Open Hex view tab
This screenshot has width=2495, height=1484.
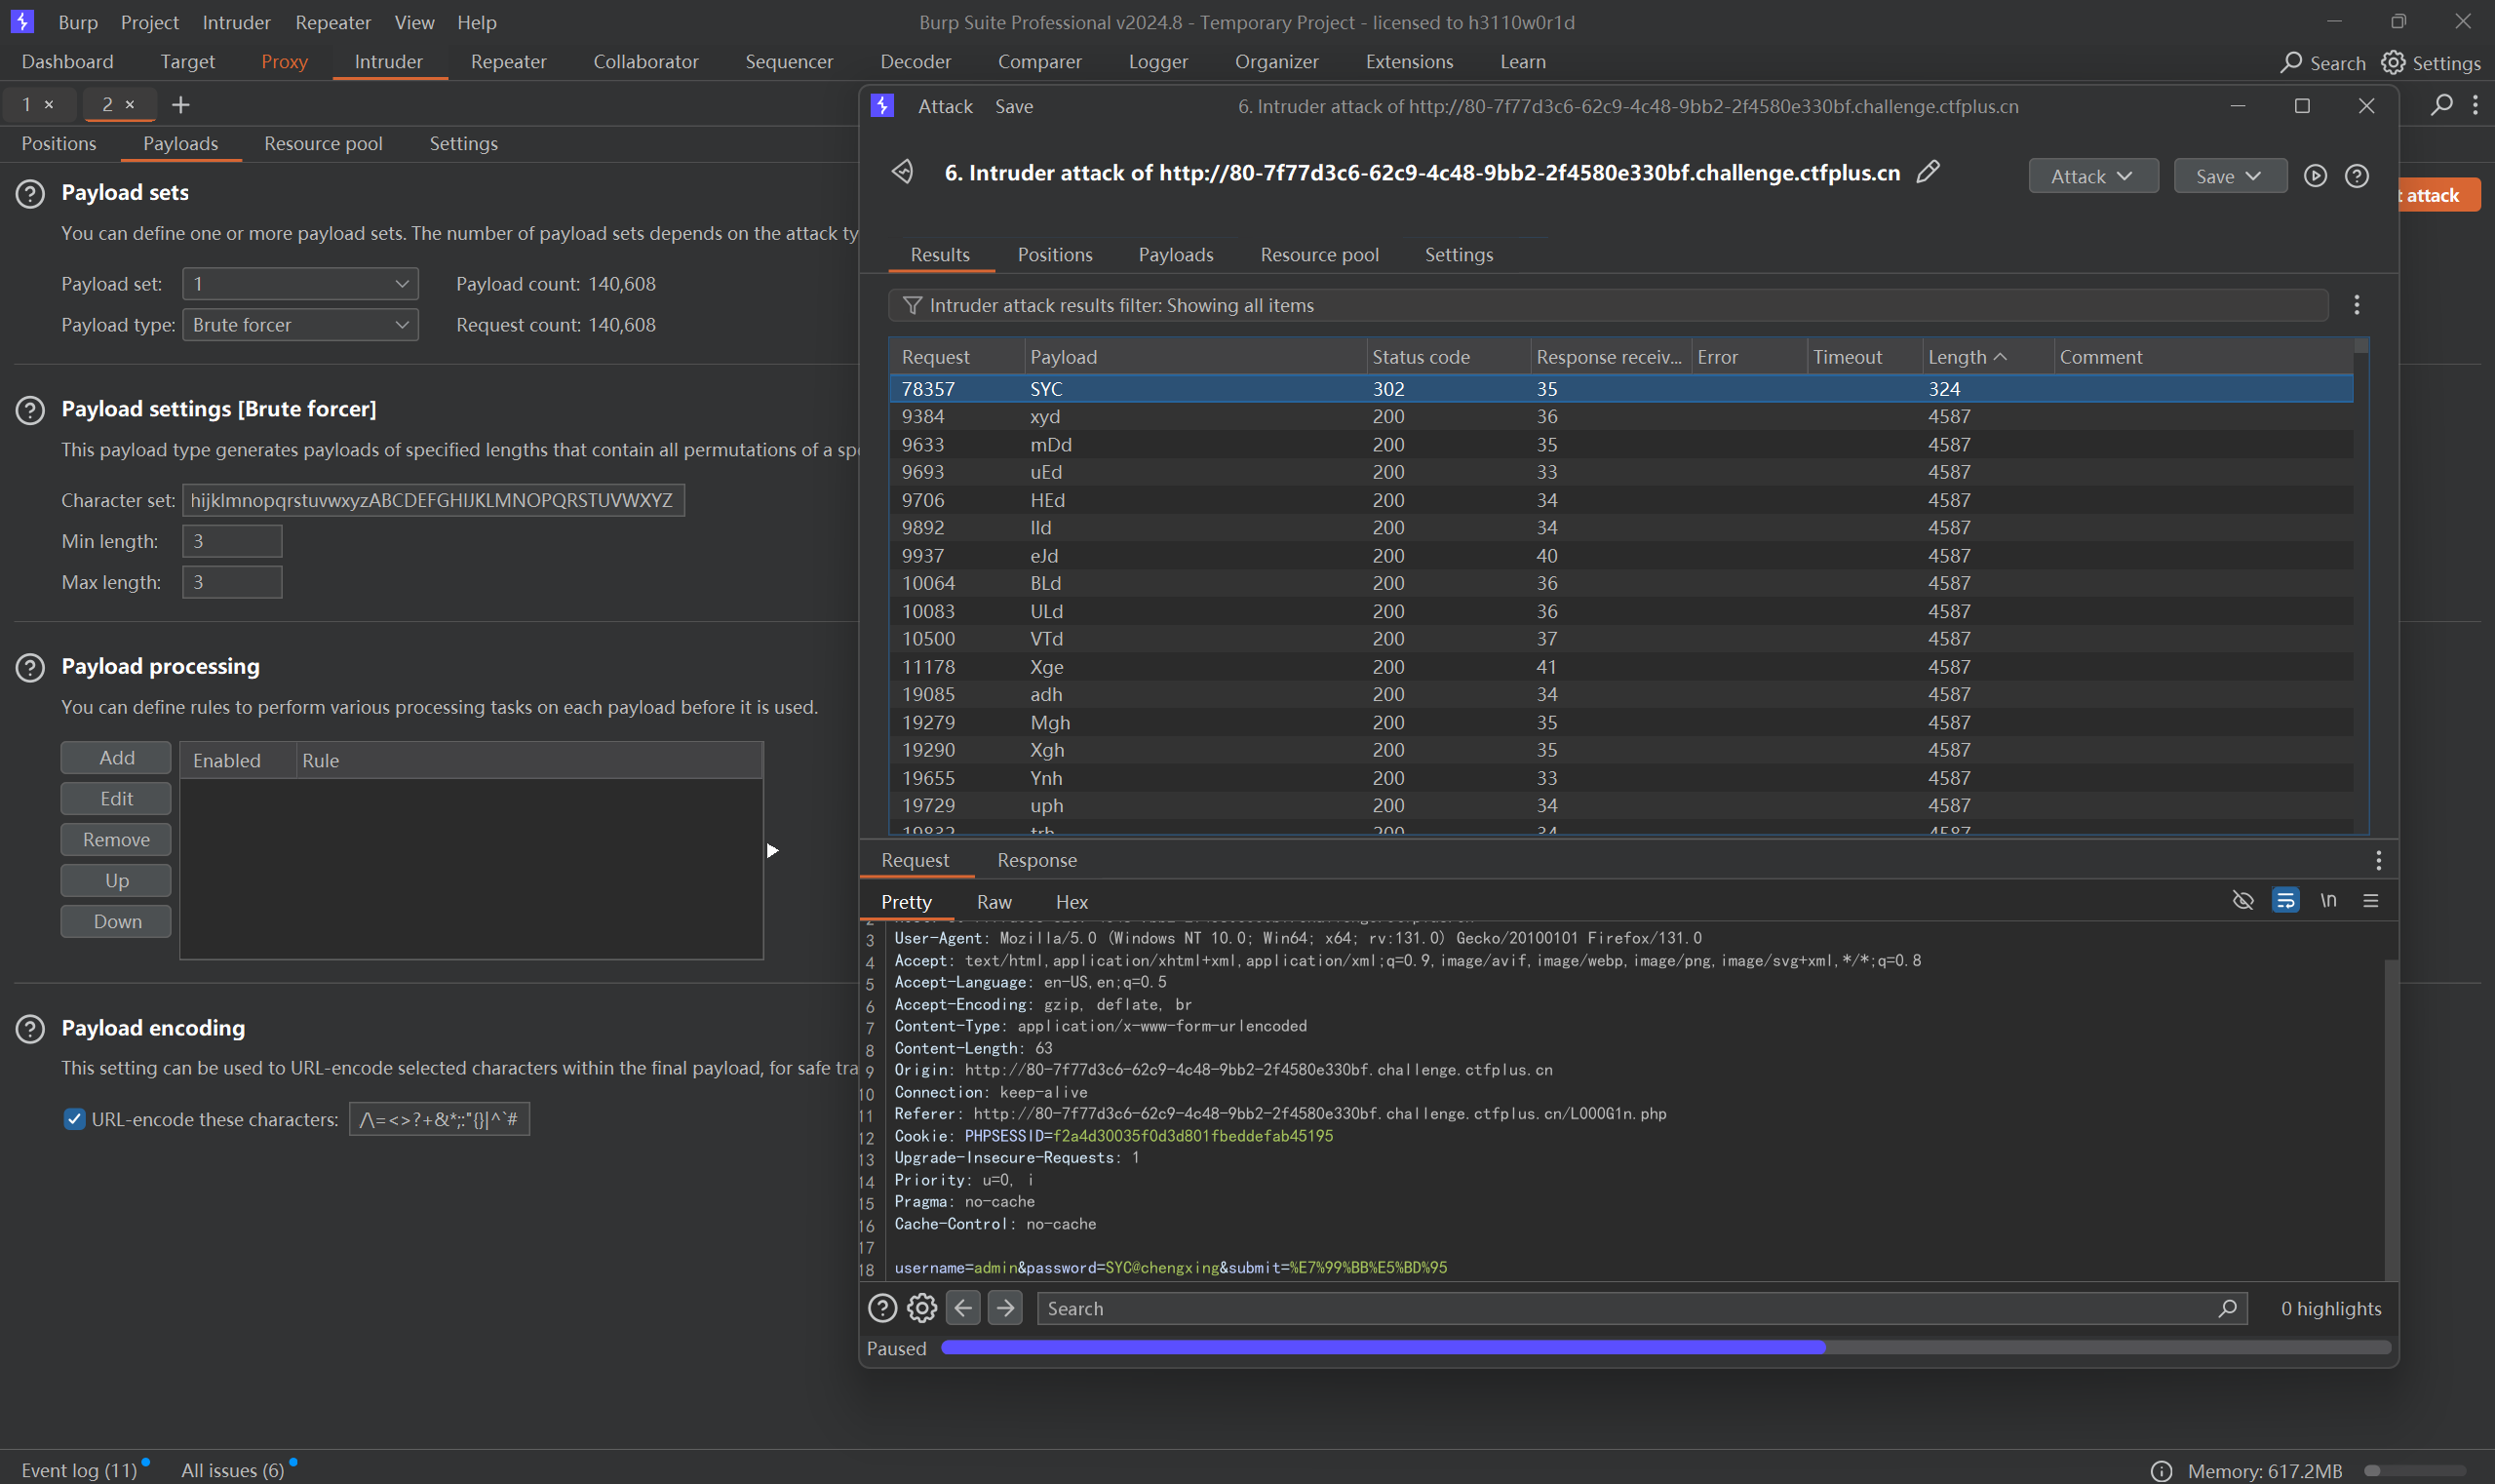click(1071, 902)
